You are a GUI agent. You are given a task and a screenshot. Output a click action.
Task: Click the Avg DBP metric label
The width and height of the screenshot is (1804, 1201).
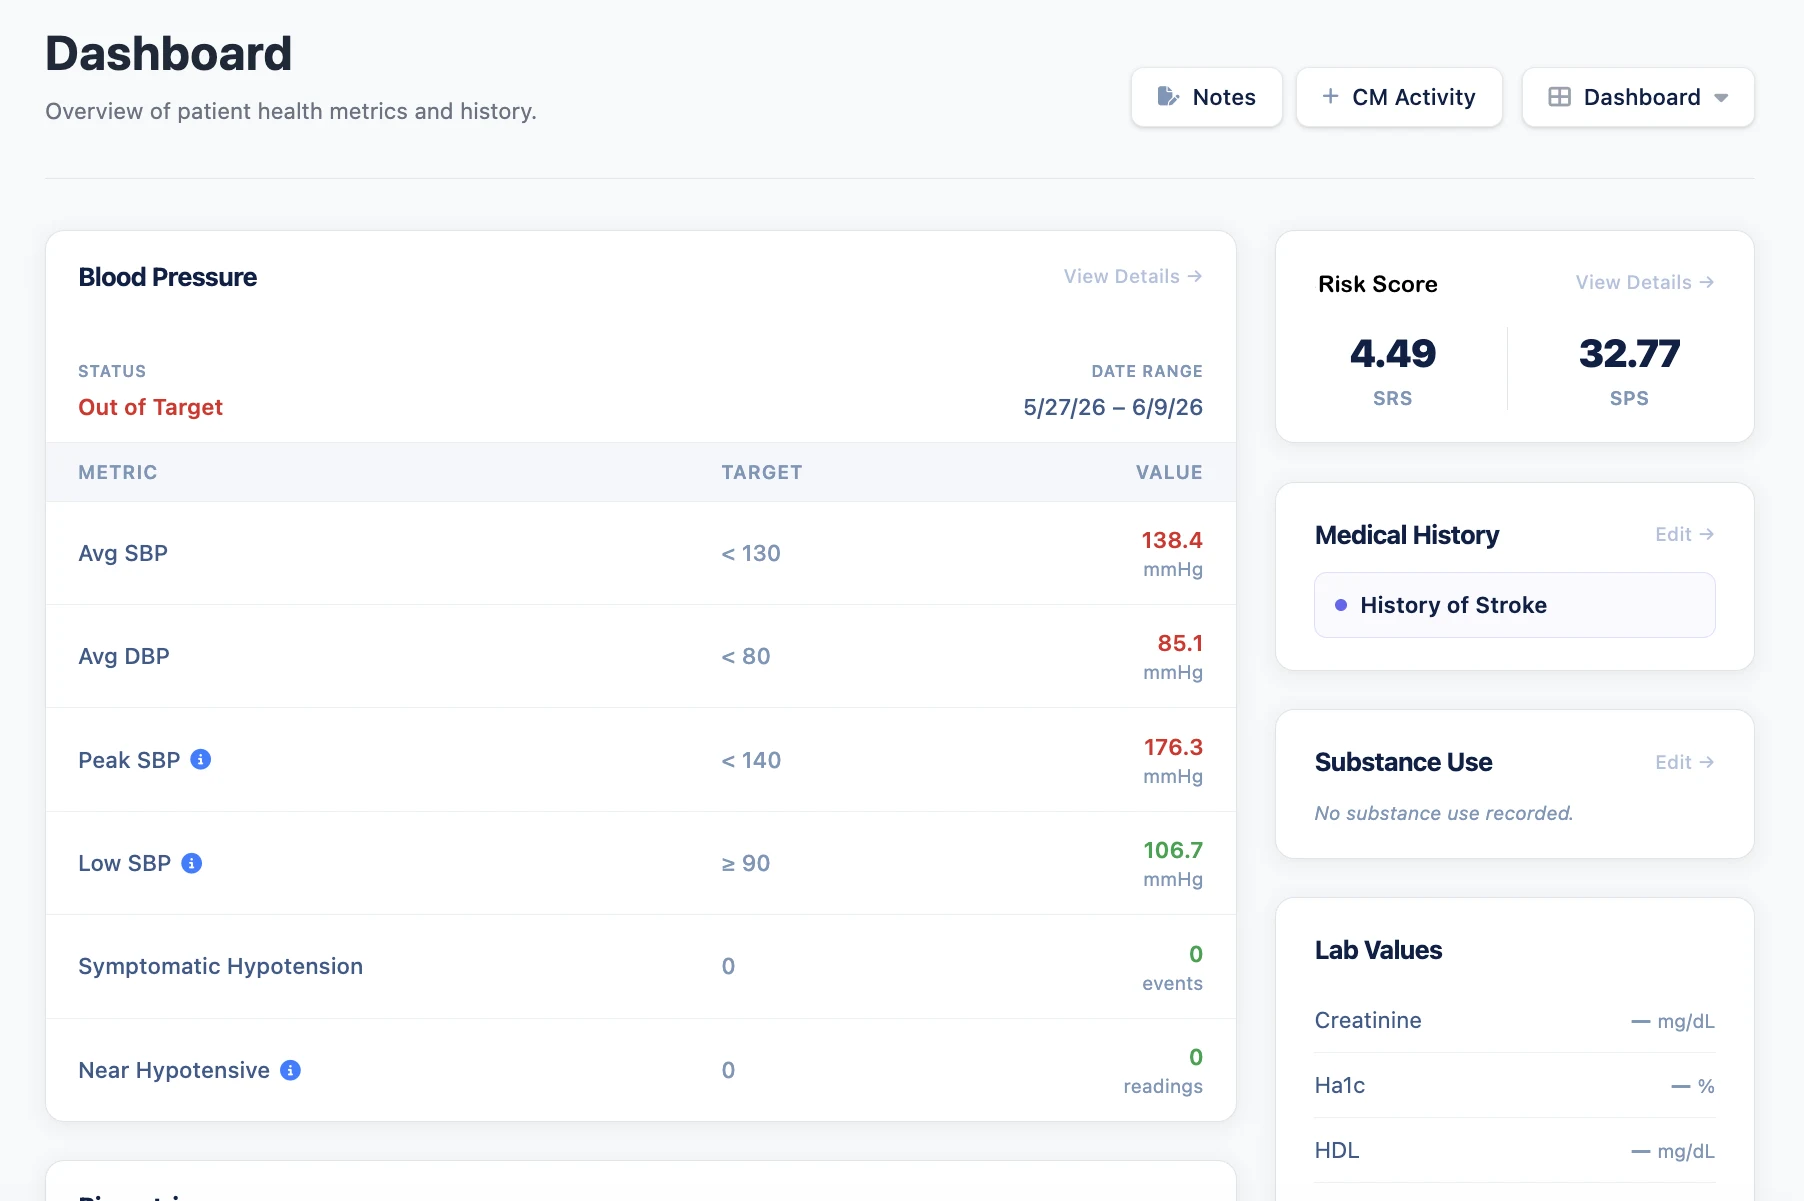pyautogui.click(x=124, y=656)
